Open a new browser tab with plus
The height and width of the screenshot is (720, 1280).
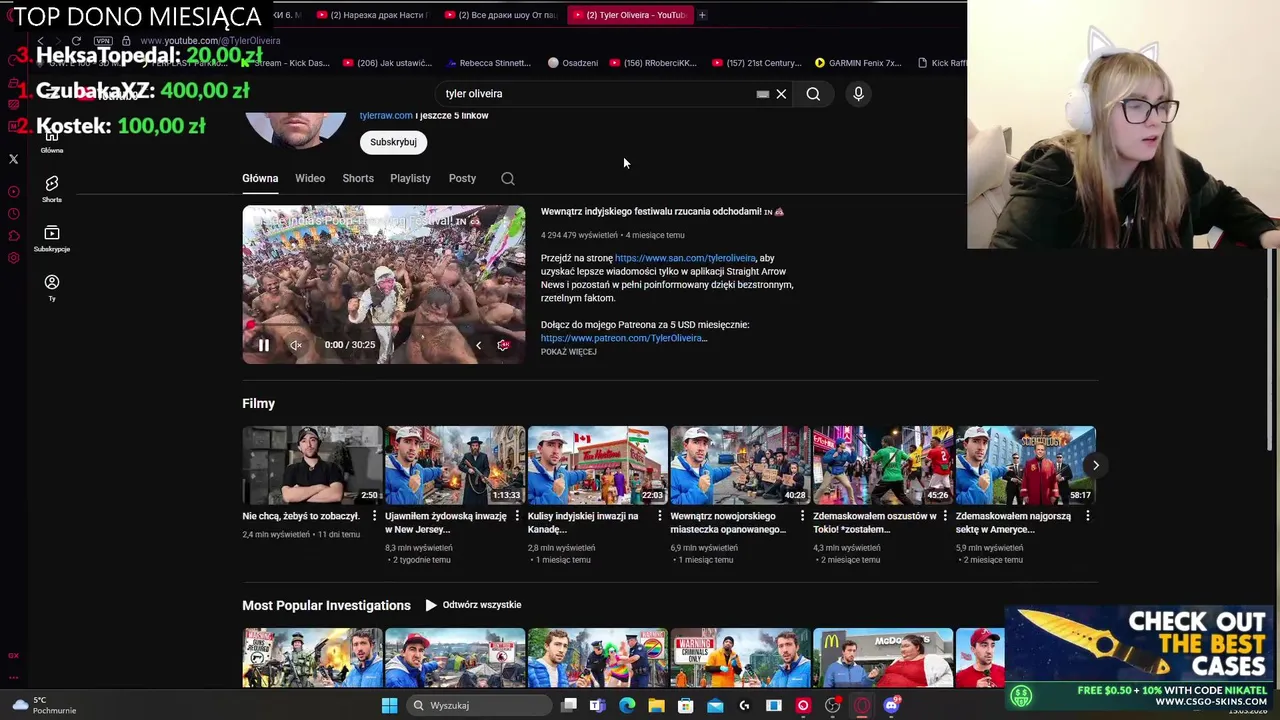[702, 15]
